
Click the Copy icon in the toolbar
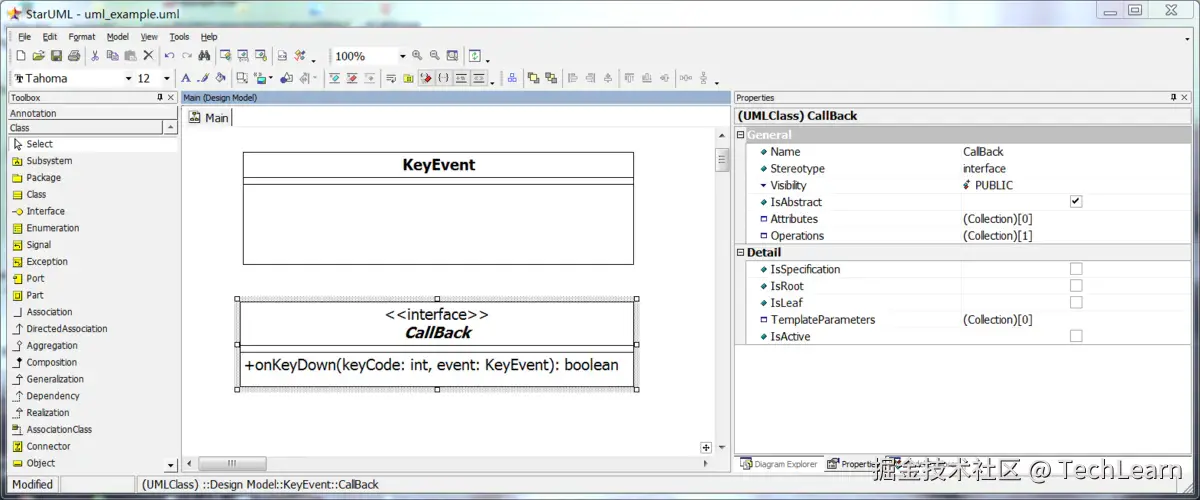pyautogui.click(x=112, y=56)
